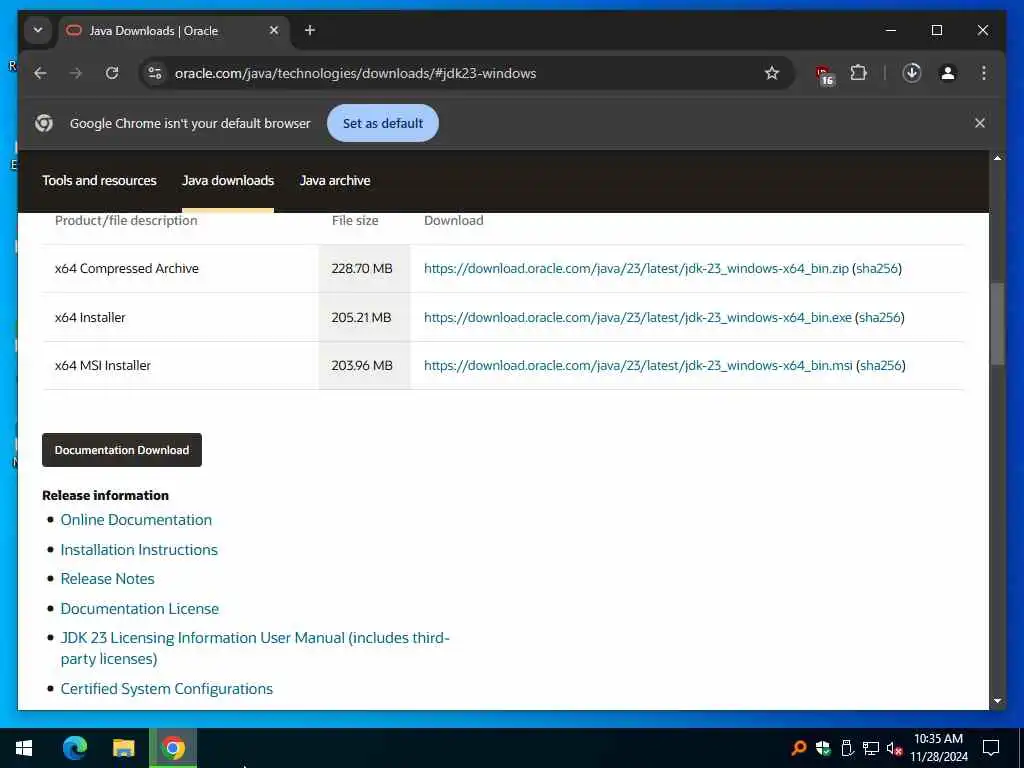Open the Chrome profile avatar

[x=948, y=73]
